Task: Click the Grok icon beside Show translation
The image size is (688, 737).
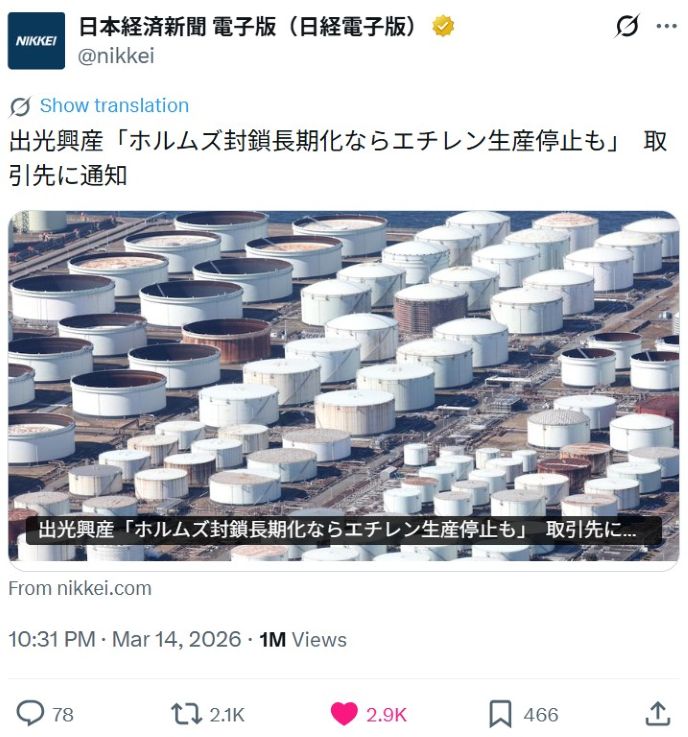Action: point(20,107)
